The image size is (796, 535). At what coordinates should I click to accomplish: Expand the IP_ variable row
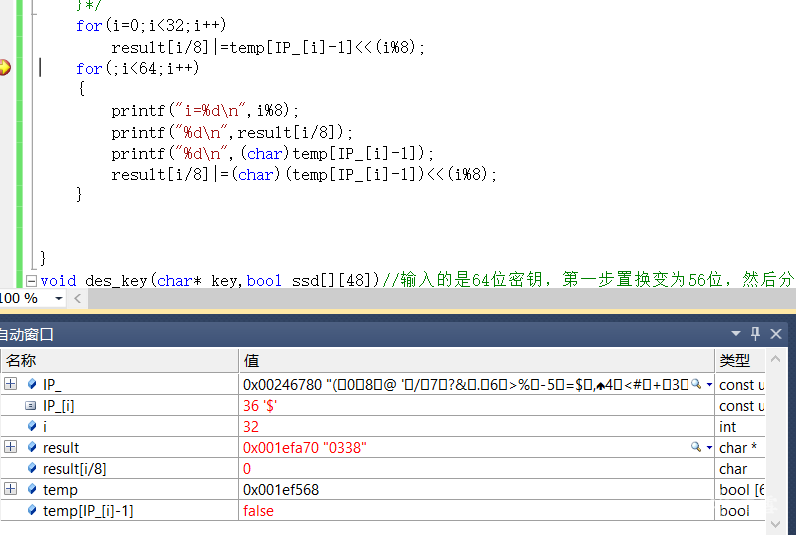(x=10, y=384)
